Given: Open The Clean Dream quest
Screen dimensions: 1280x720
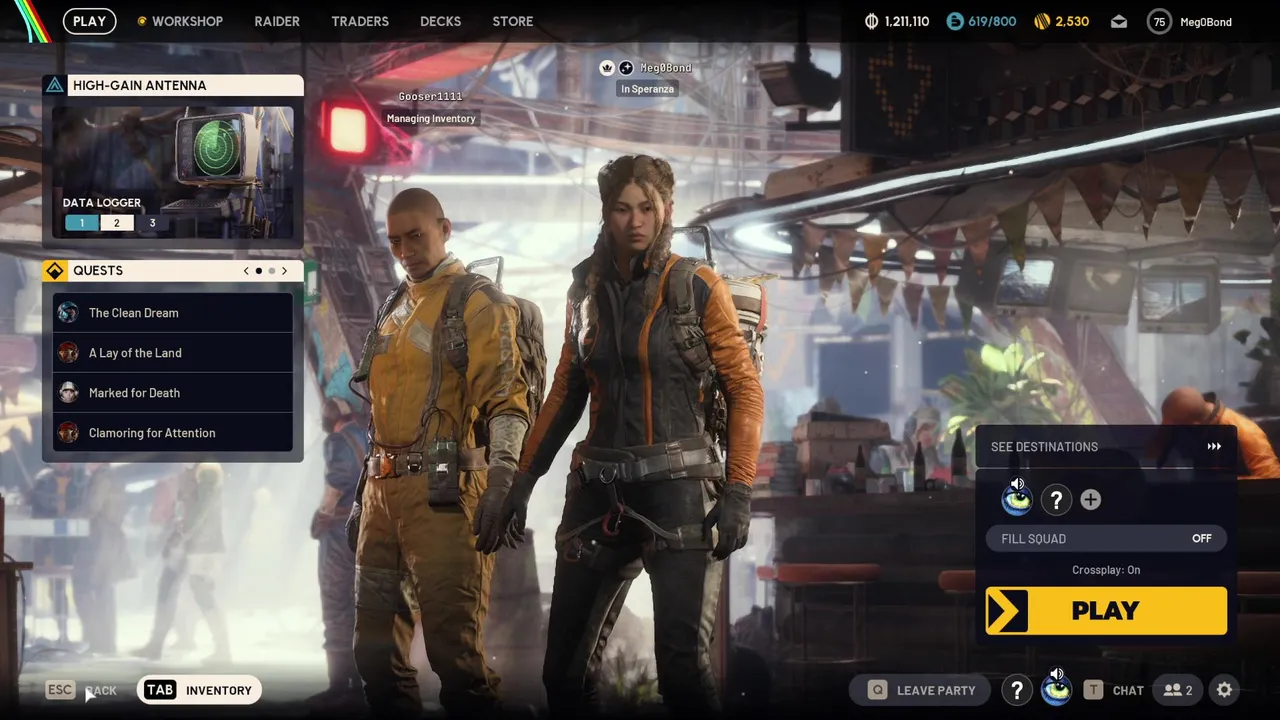Looking at the screenshot, I should (173, 313).
